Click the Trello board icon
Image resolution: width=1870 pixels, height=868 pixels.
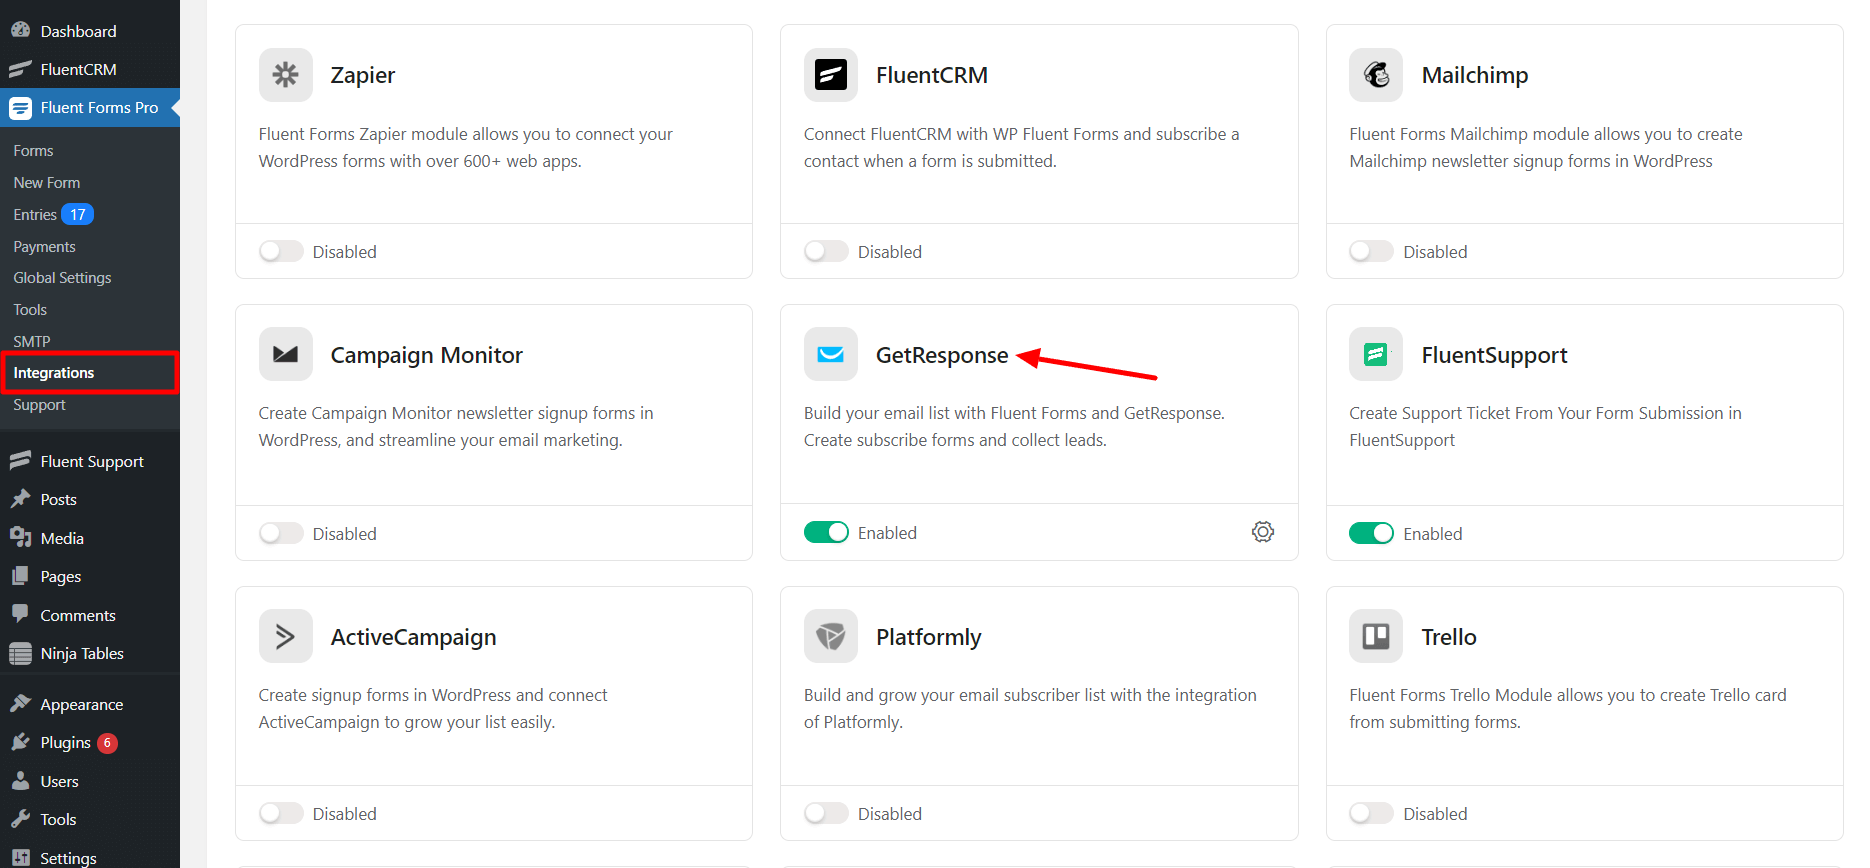pos(1376,637)
